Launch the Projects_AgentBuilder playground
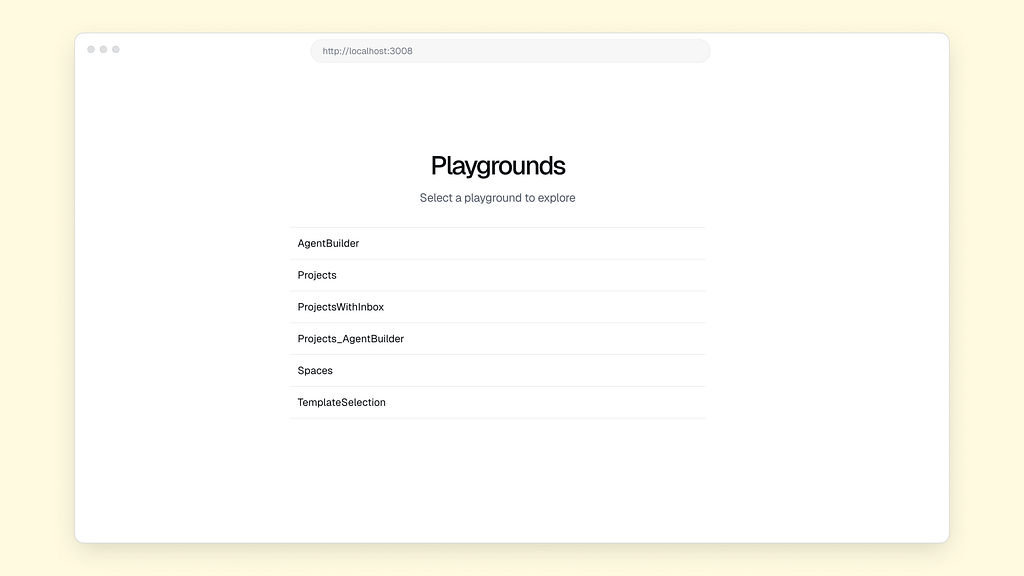Image resolution: width=1024 pixels, height=576 pixels. (350, 339)
